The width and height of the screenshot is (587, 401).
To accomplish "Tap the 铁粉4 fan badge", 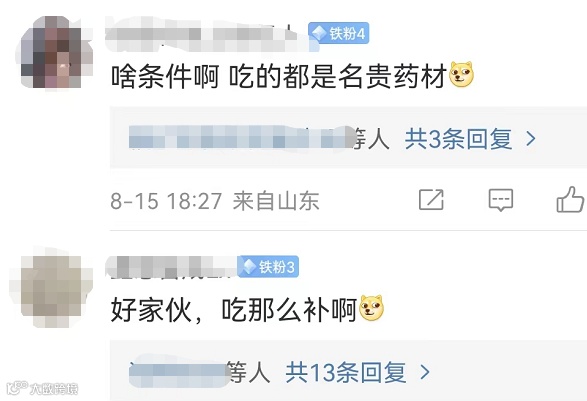I will coord(338,33).
